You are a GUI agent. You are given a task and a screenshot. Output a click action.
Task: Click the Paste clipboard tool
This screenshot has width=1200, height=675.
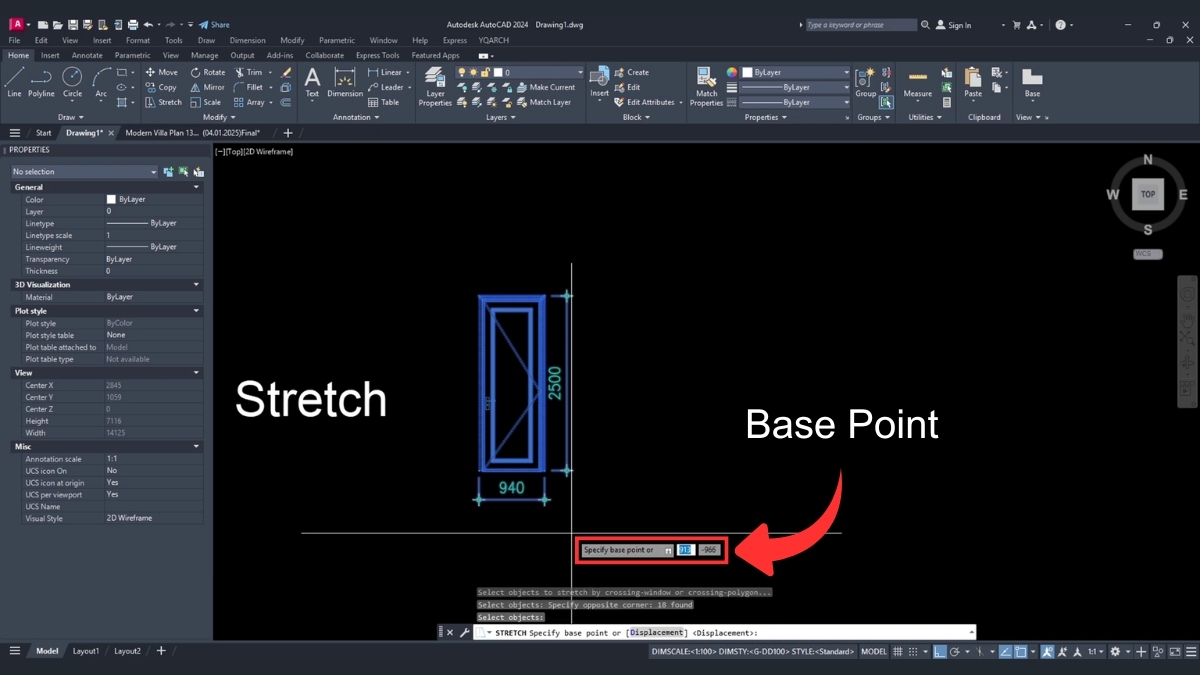[973, 82]
